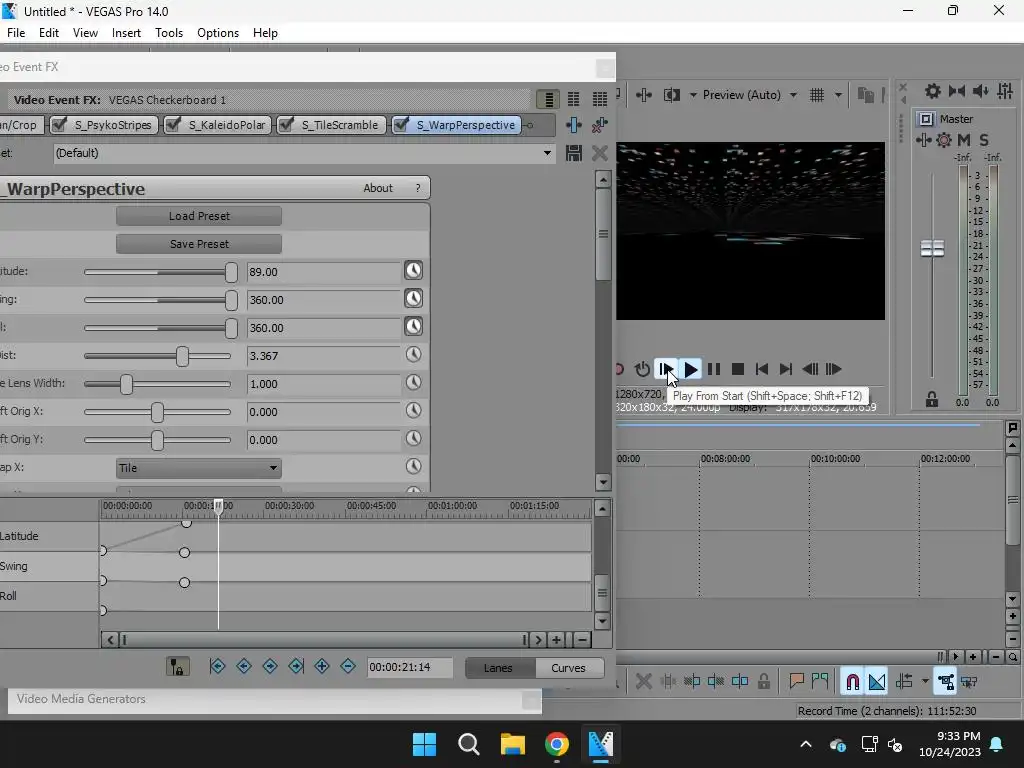Create a new keyframe with plus diamond

pyautogui.click(x=322, y=666)
